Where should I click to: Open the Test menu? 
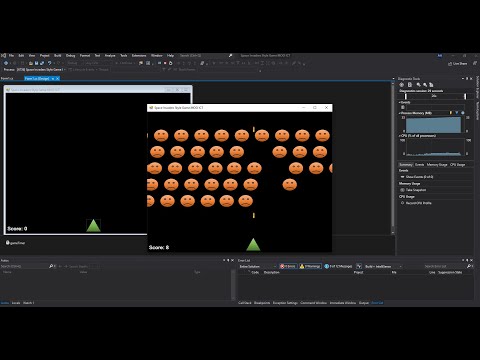(97, 55)
